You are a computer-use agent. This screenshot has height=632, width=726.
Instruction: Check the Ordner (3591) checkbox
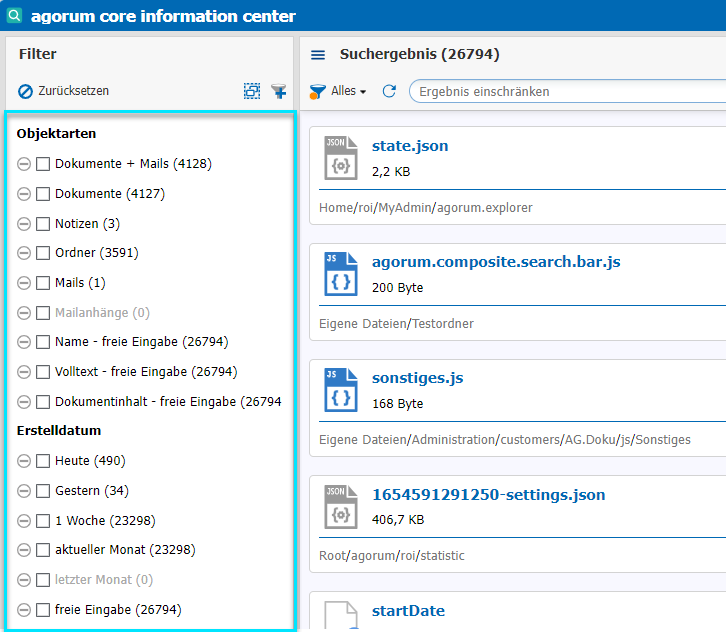pos(43,253)
